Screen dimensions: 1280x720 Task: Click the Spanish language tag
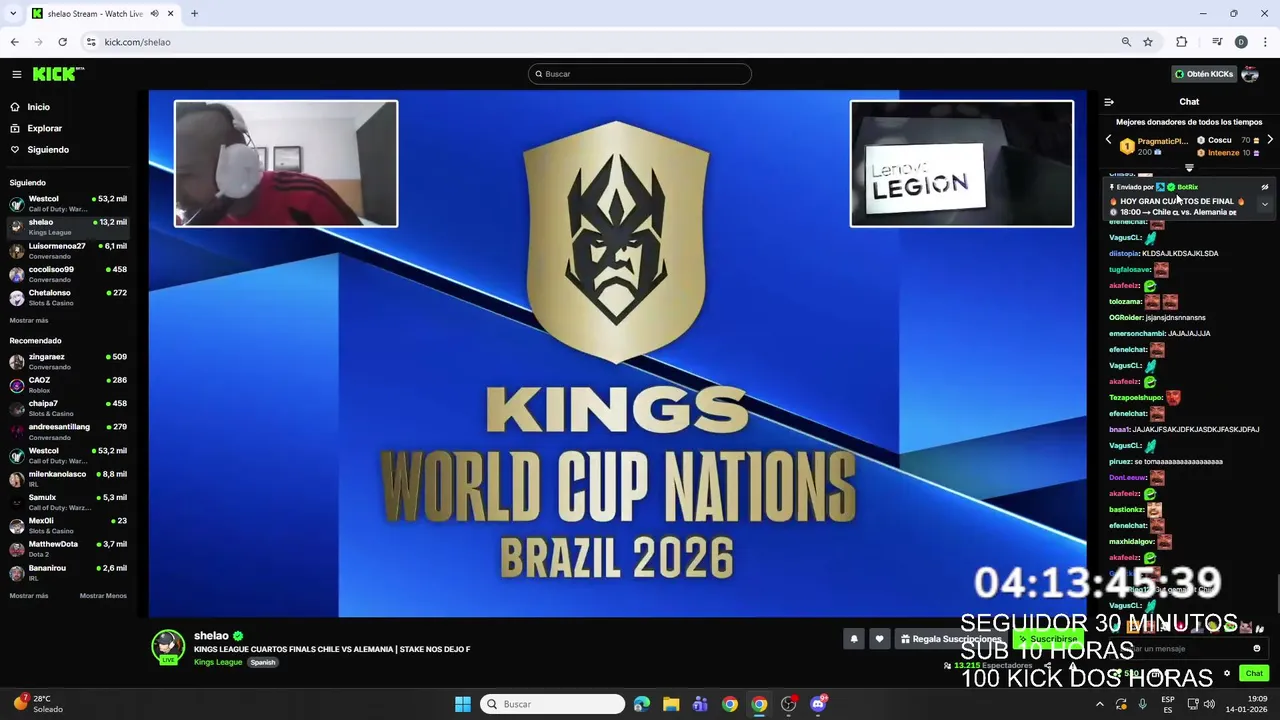[x=262, y=662]
